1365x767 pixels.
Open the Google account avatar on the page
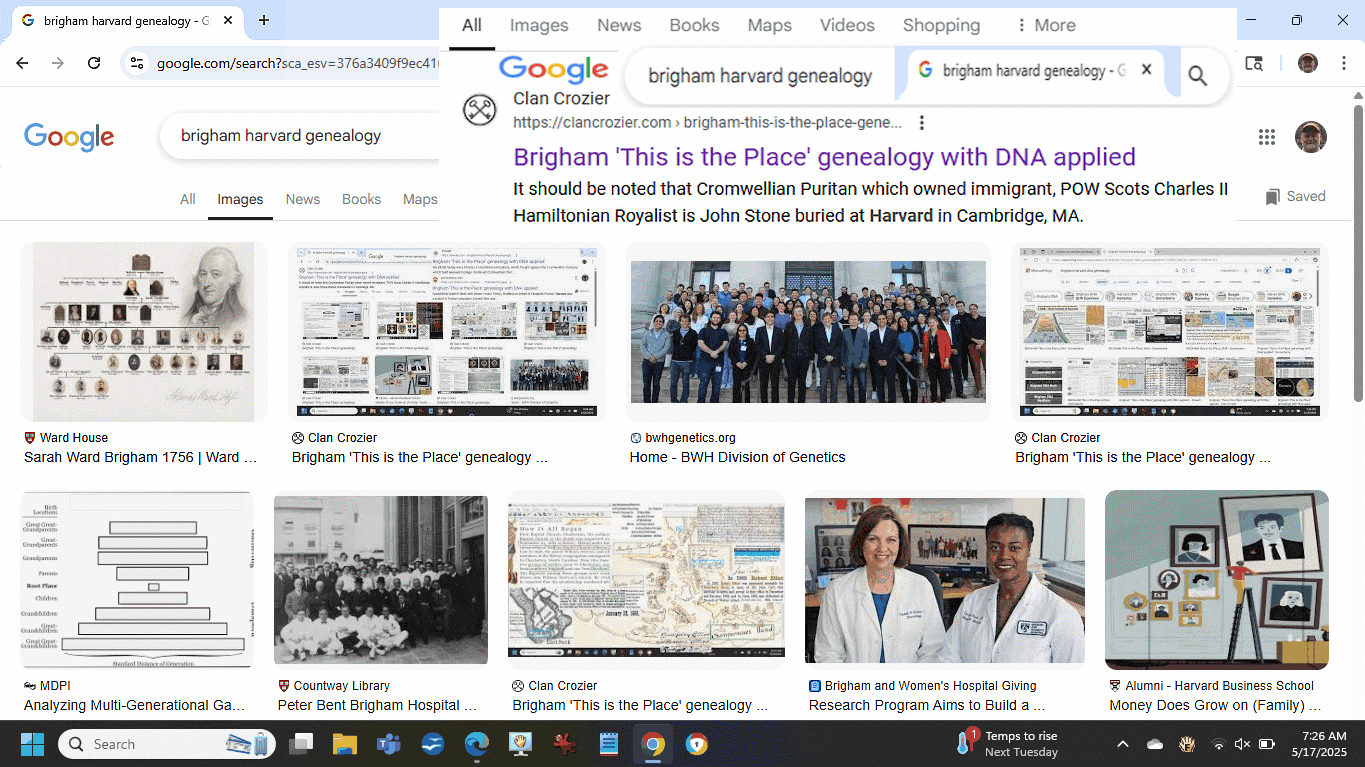coord(1311,137)
